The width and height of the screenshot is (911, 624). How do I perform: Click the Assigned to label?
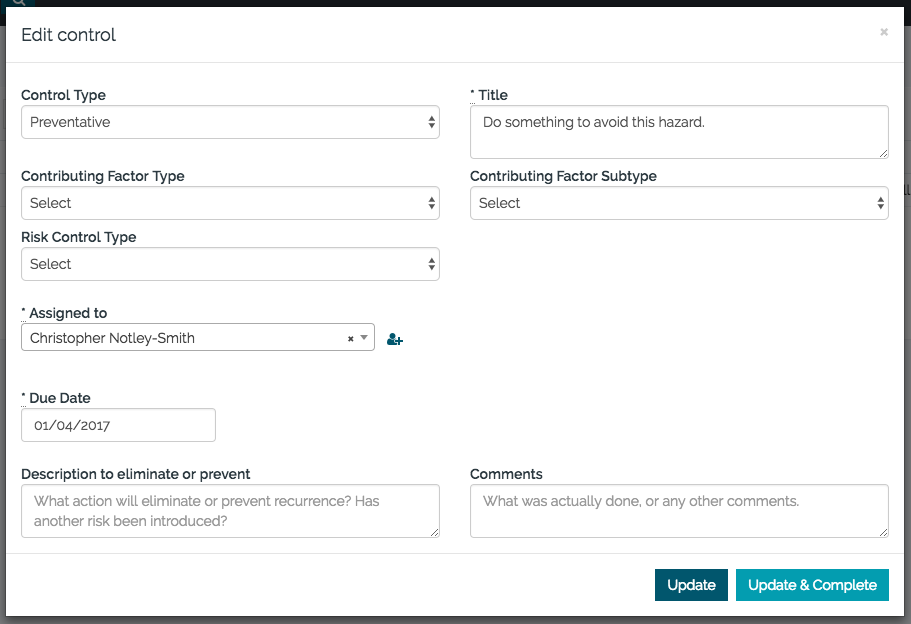67,313
